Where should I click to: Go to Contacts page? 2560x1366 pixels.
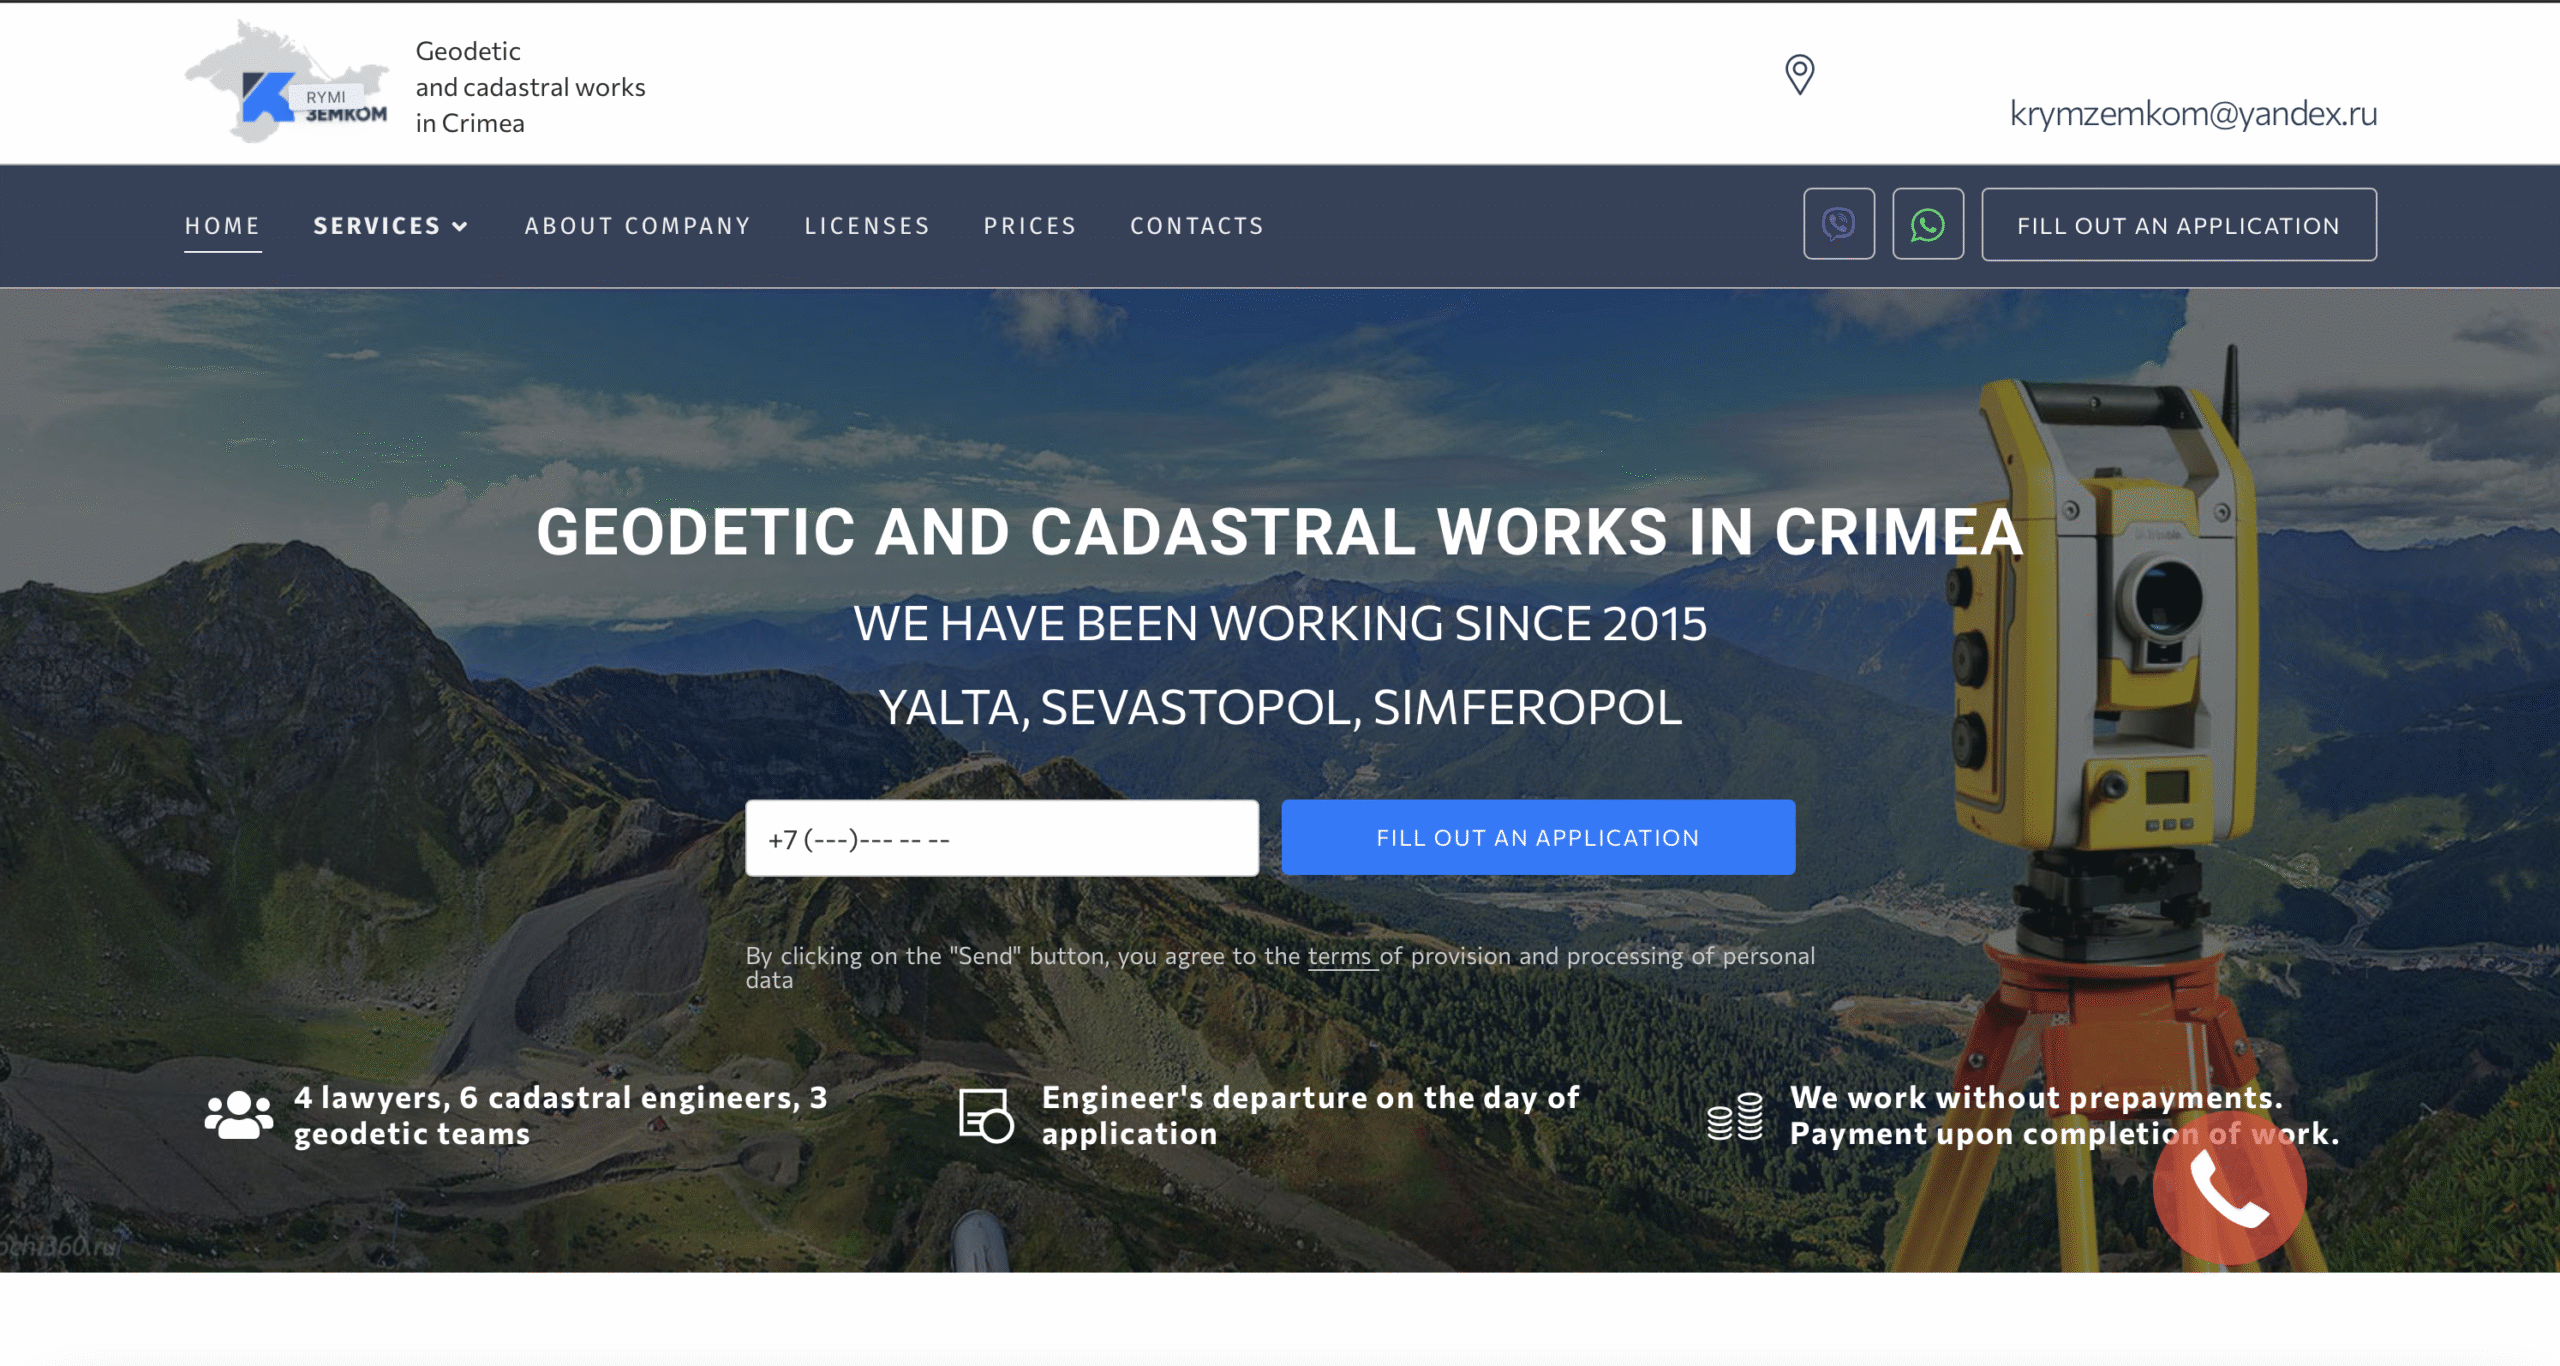point(1196,226)
